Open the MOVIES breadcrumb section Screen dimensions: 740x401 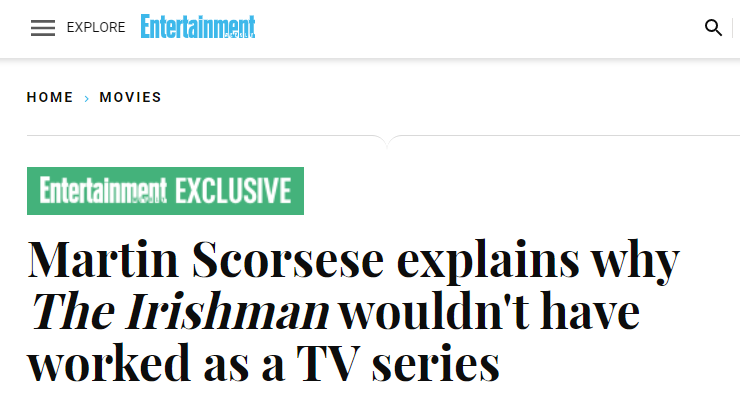tap(130, 97)
